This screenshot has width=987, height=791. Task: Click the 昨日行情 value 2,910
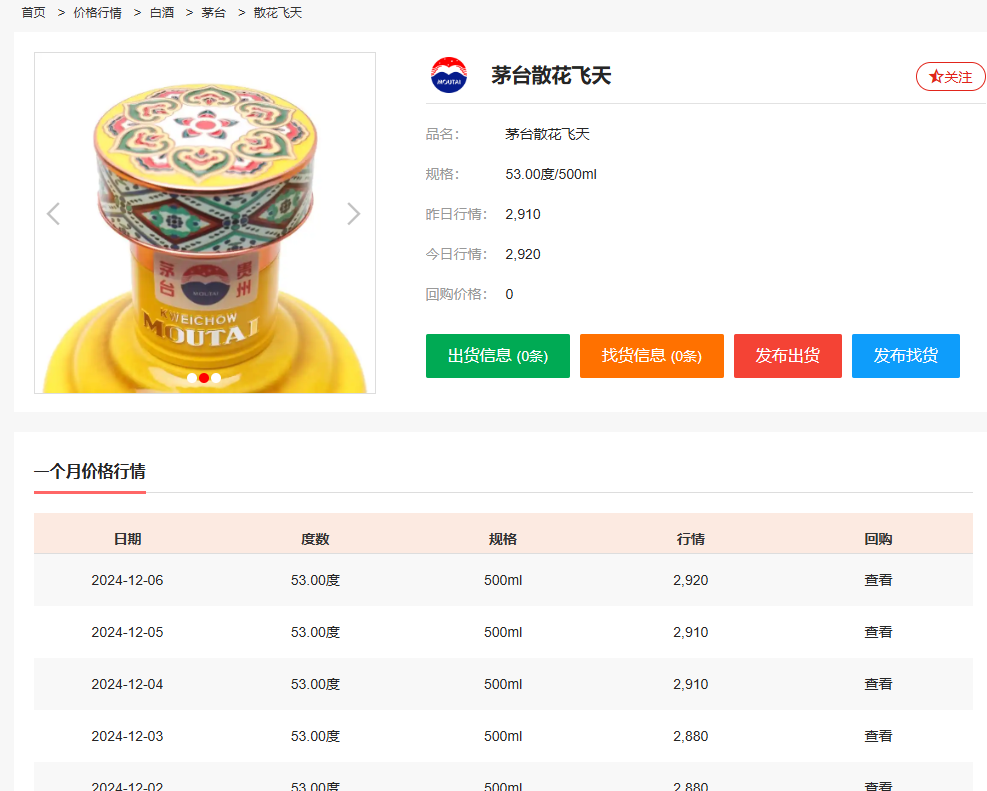click(x=522, y=215)
